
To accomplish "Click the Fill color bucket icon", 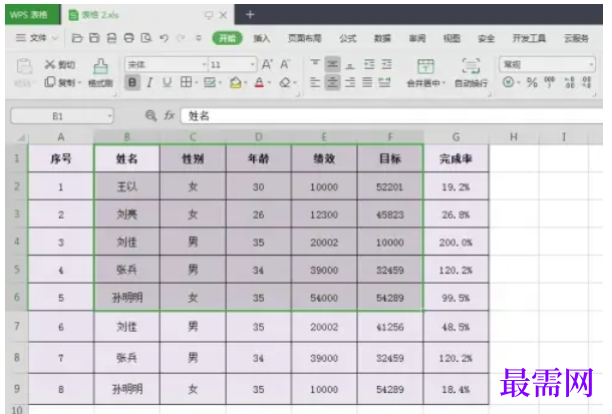I will [235, 82].
